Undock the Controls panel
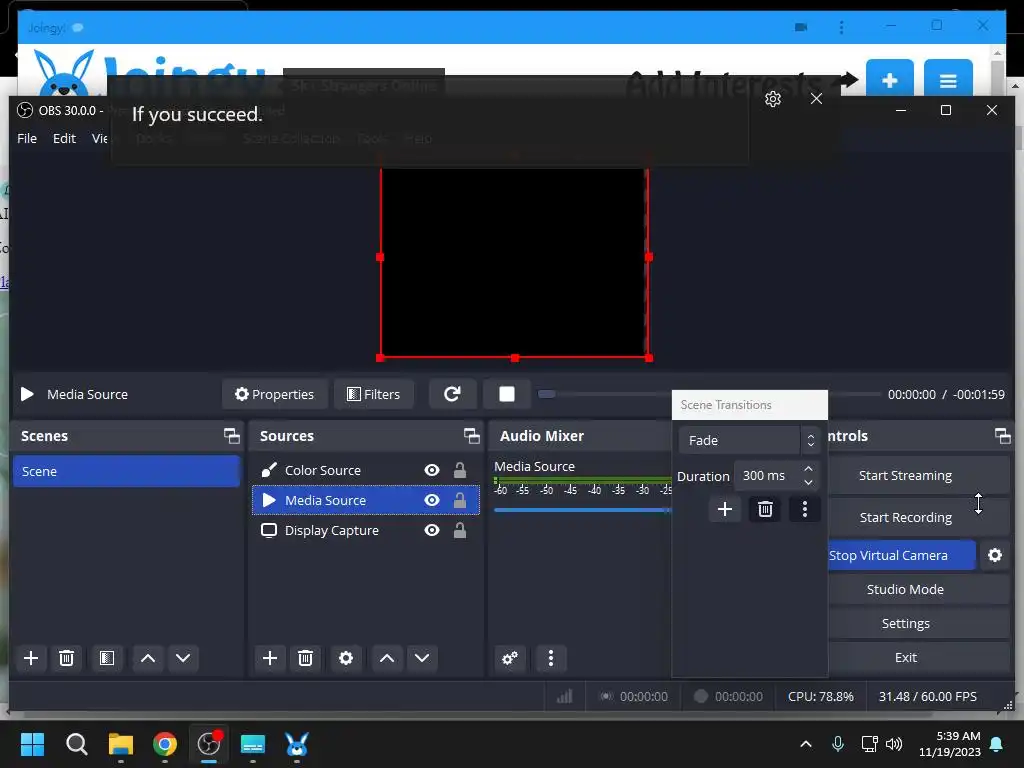The image size is (1024, 768). (1002, 436)
